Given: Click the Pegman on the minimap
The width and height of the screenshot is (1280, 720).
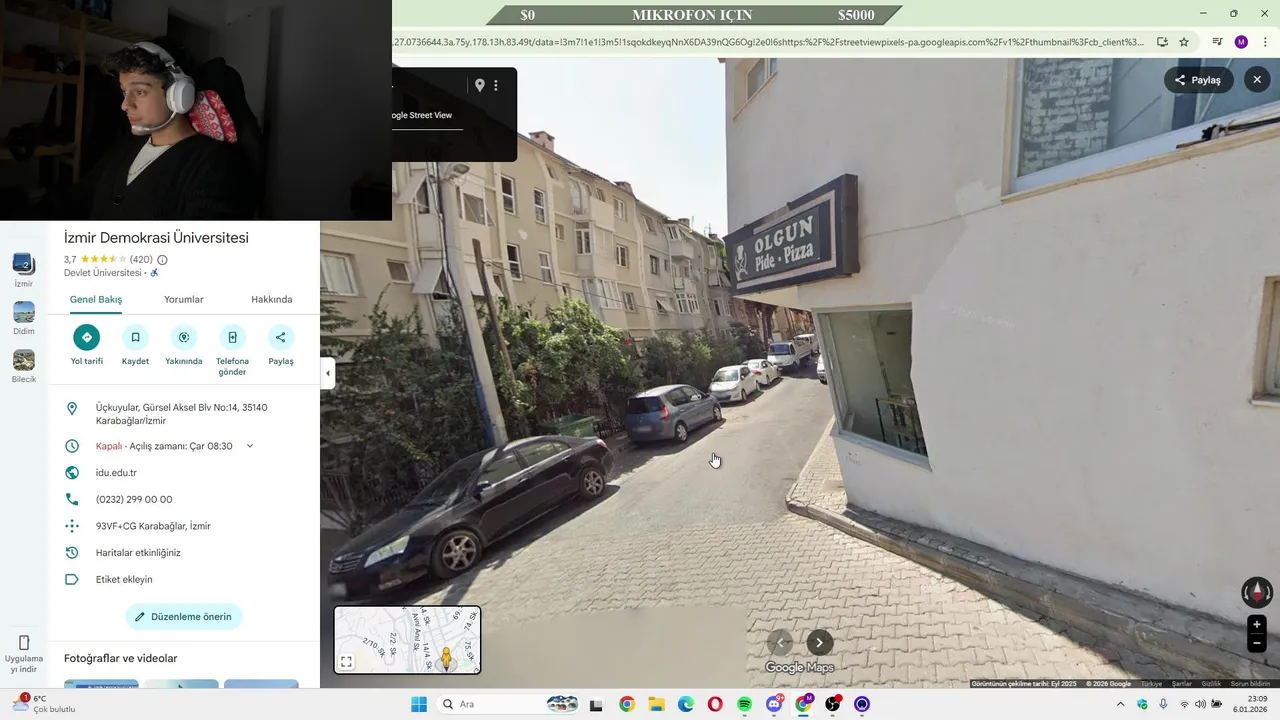Looking at the screenshot, I should click(446, 657).
